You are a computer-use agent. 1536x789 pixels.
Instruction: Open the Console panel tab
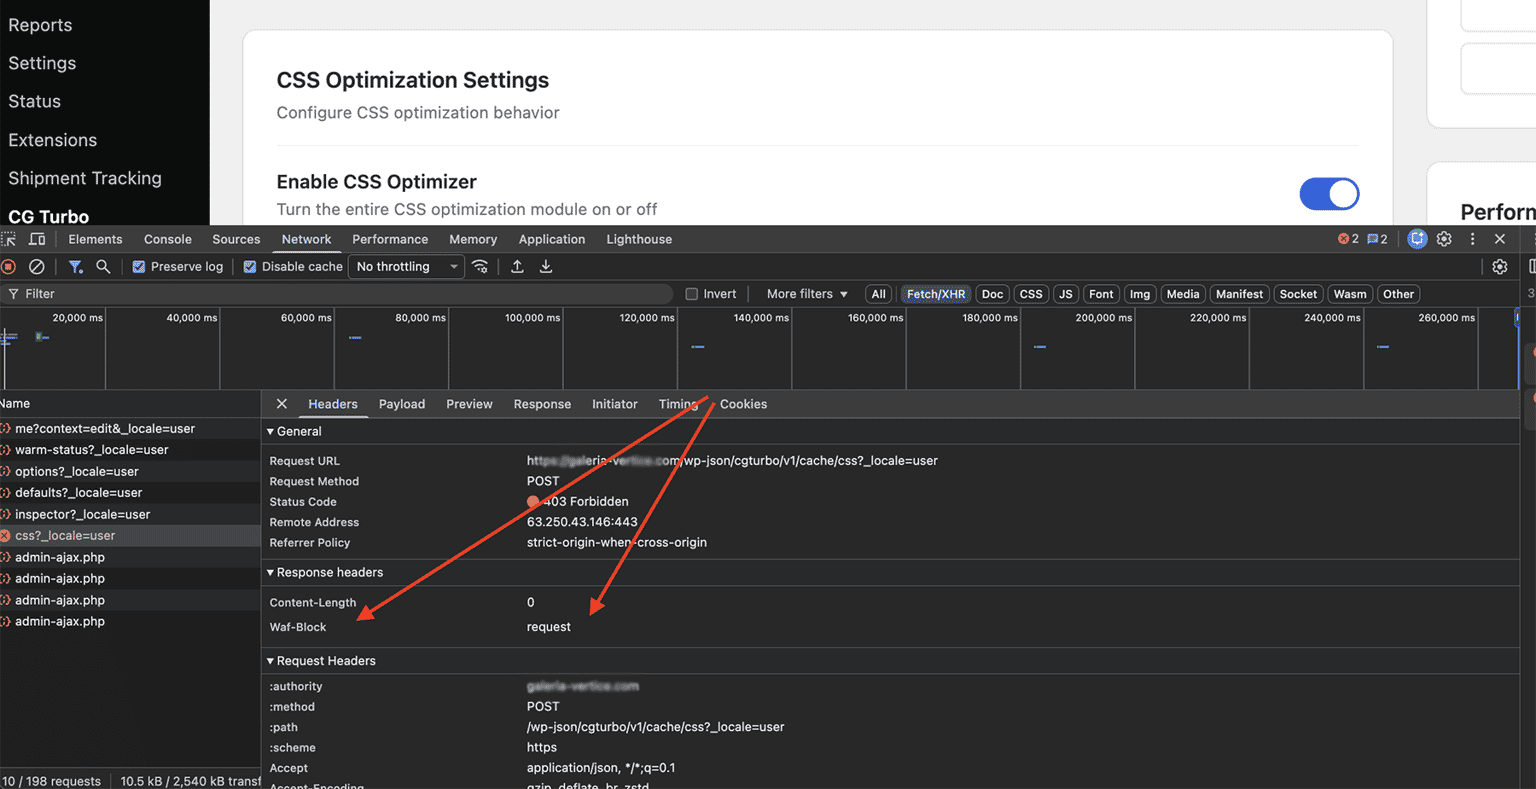168,239
